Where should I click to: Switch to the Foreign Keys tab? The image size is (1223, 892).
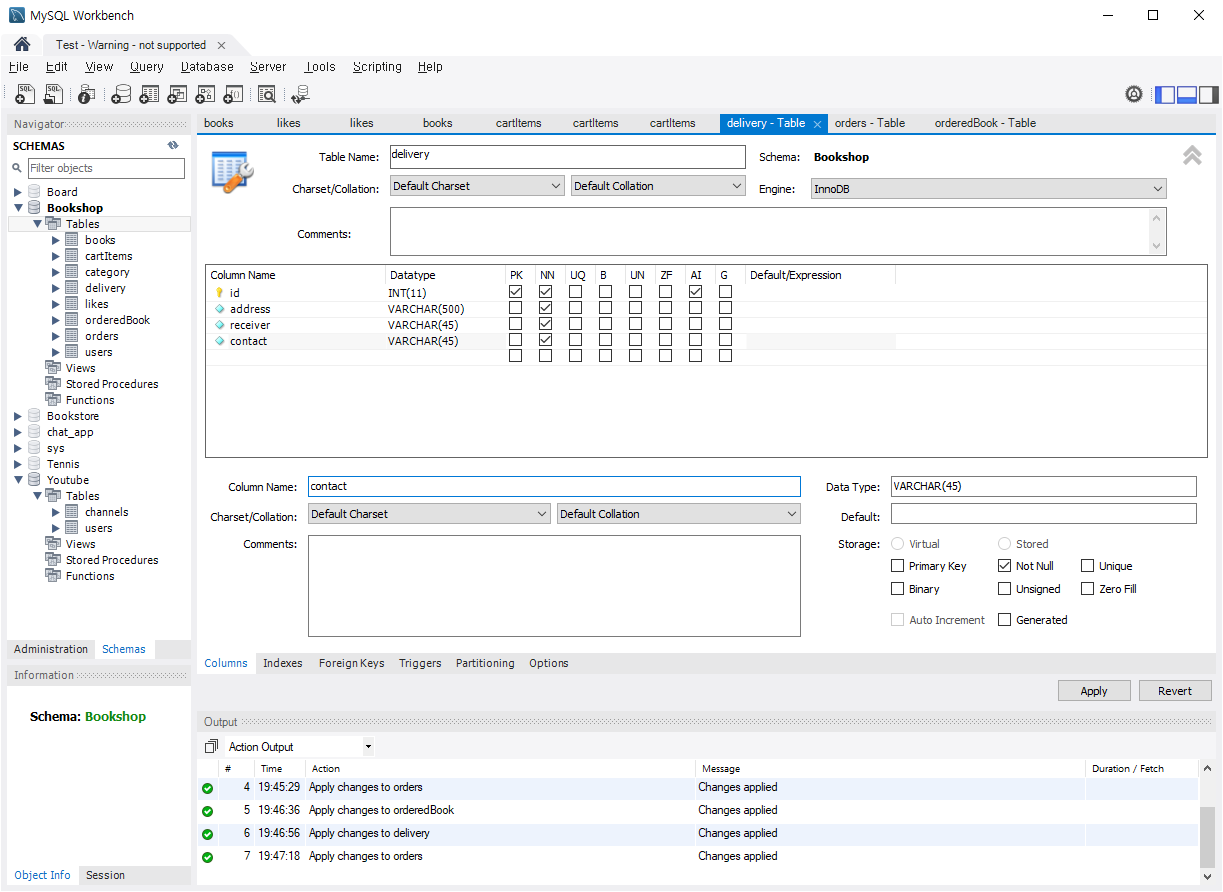click(352, 663)
